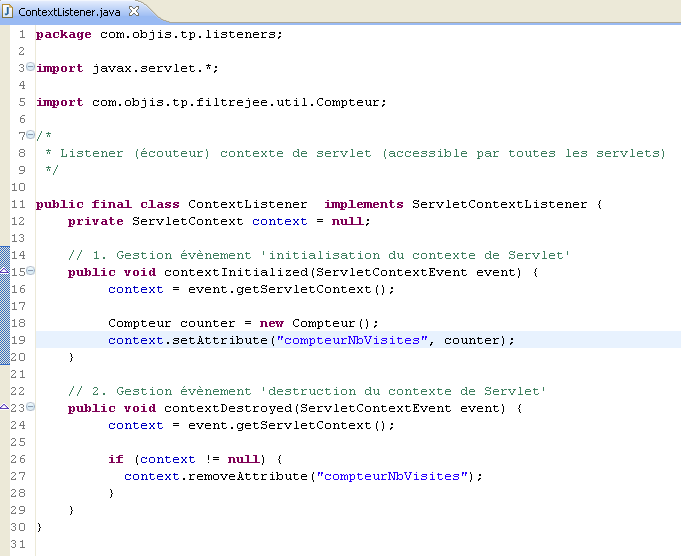Click 'ServletContext' type on line 12
Screen dimensions: 681x556
[188, 221]
